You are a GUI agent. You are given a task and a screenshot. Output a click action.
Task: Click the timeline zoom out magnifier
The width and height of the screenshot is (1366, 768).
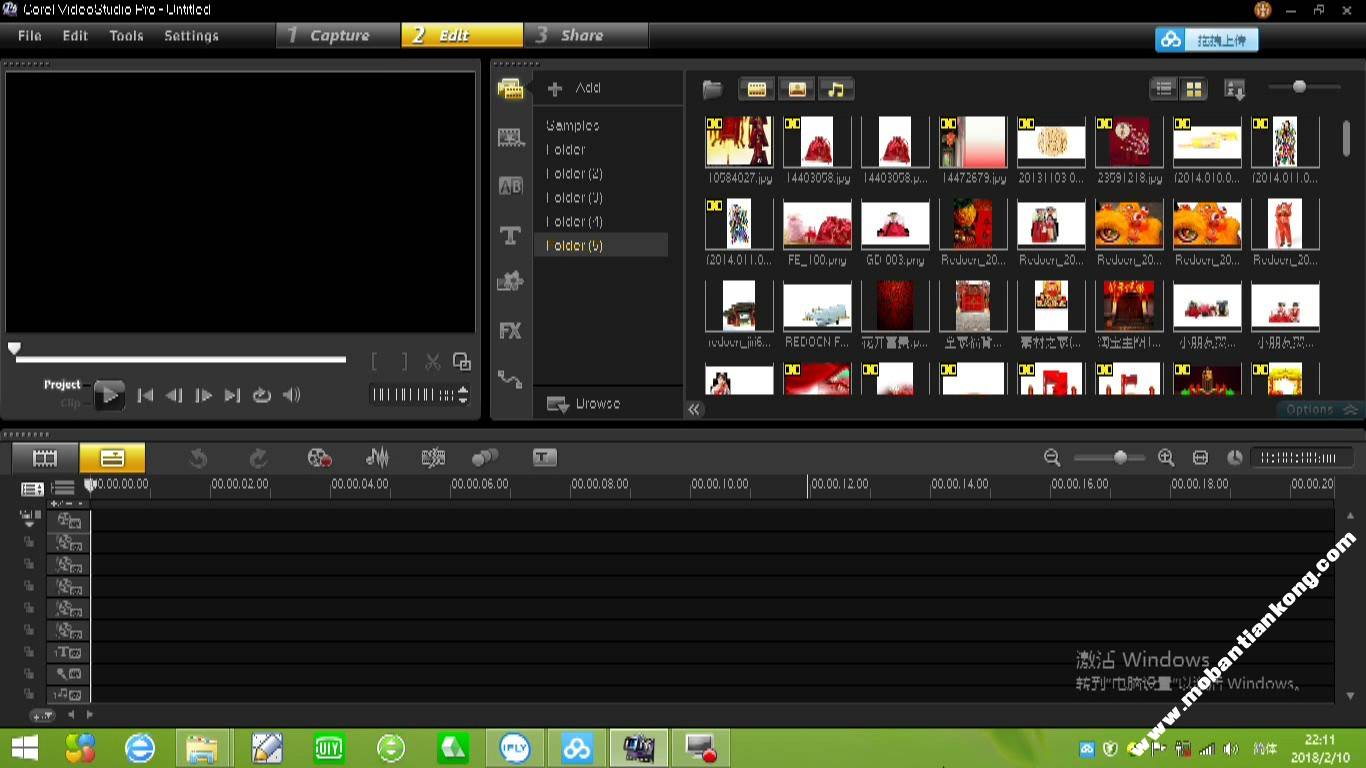pos(1052,458)
